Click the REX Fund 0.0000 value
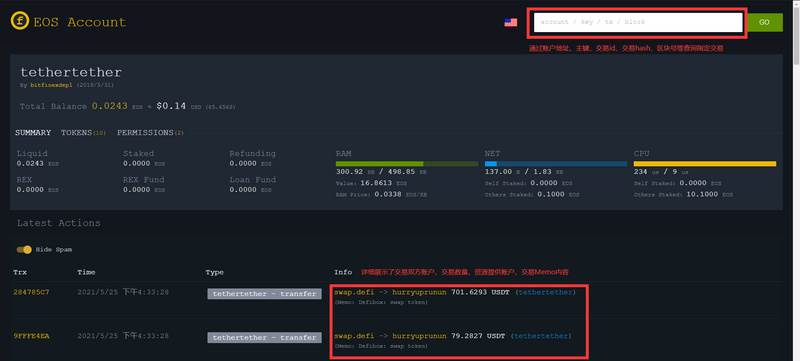 click(x=137, y=190)
